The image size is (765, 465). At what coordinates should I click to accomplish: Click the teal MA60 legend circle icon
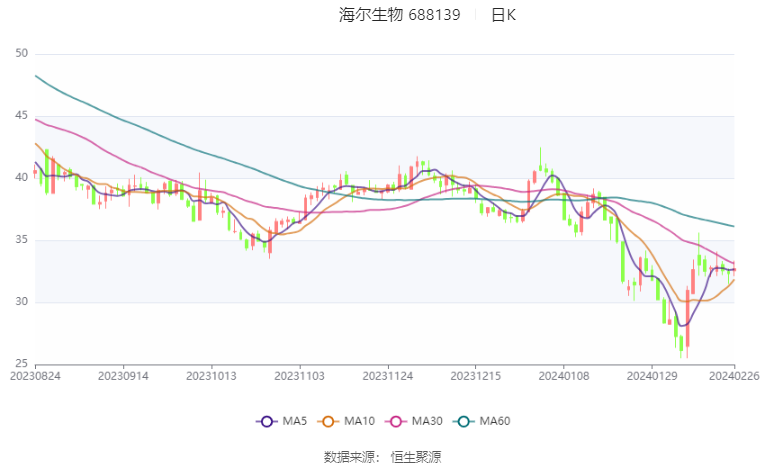click(x=463, y=422)
